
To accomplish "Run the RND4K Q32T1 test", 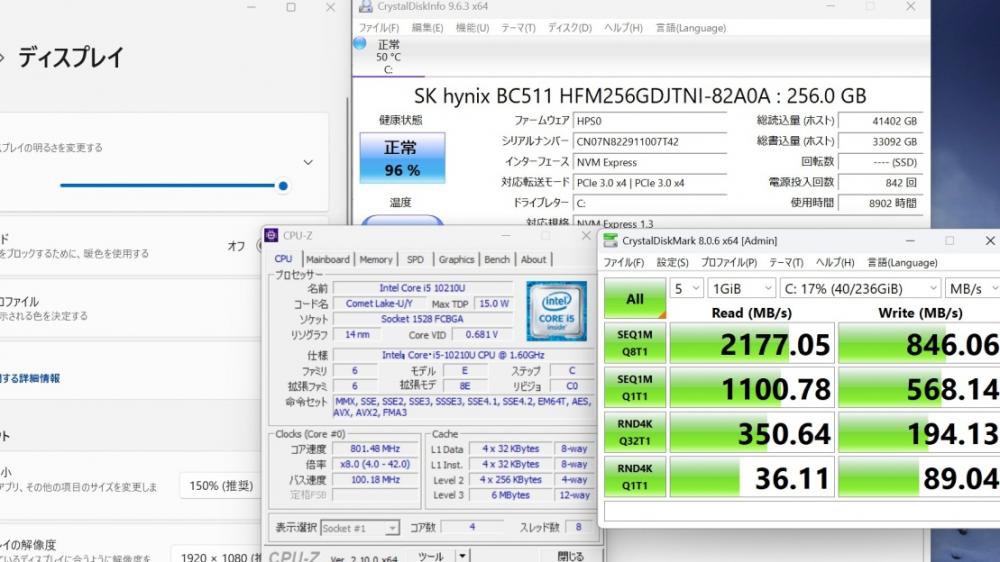I will click(635, 432).
